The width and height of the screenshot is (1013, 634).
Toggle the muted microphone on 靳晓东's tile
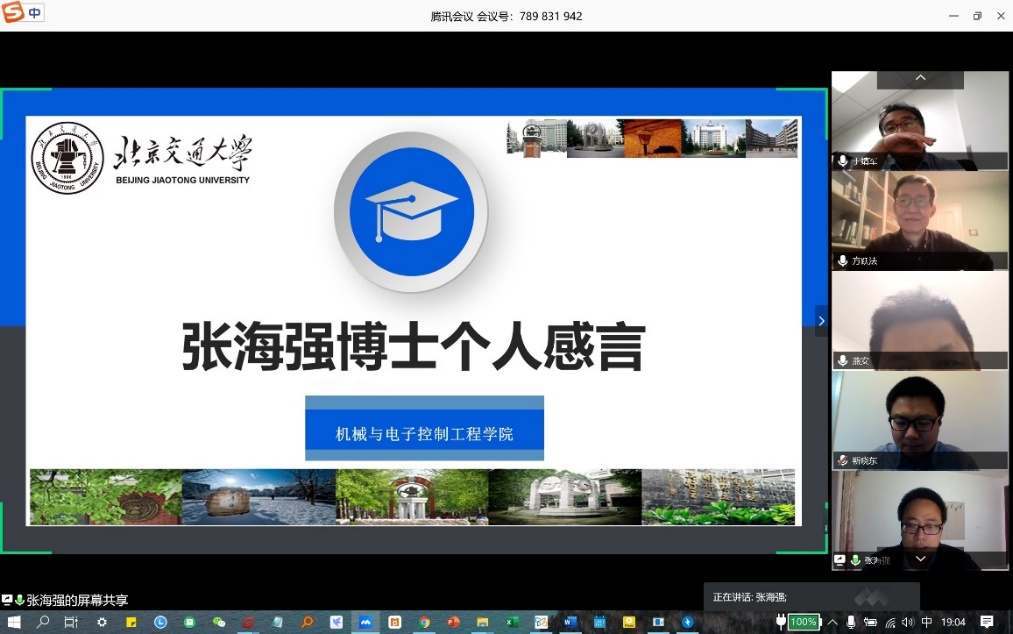click(x=843, y=461)
